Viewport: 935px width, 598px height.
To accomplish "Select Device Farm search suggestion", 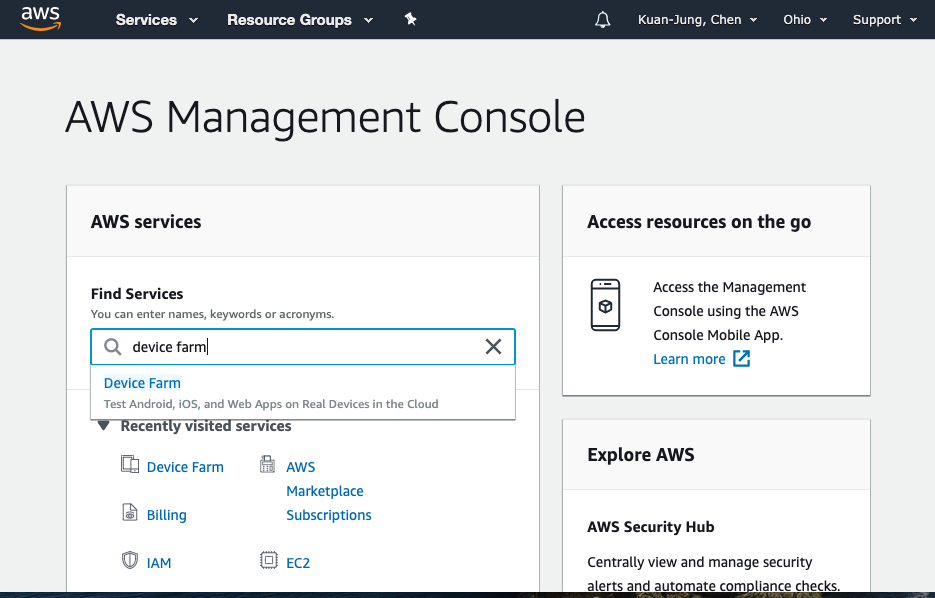I will [x=142, y=383].
